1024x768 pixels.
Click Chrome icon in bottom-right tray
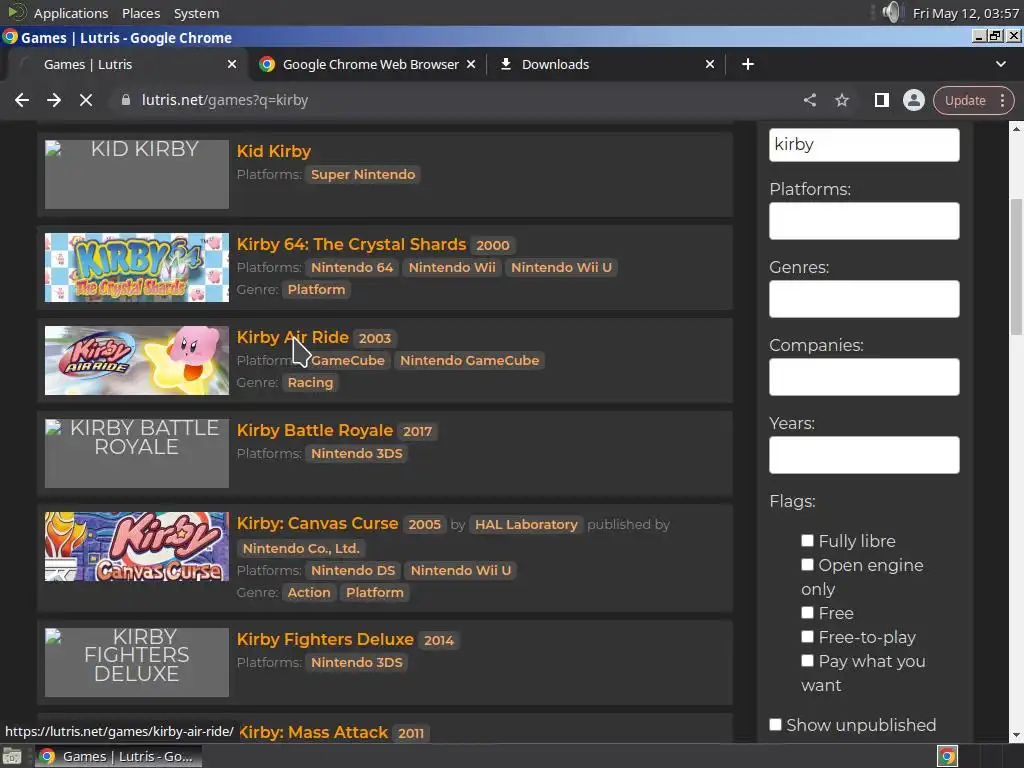[948, 756]
